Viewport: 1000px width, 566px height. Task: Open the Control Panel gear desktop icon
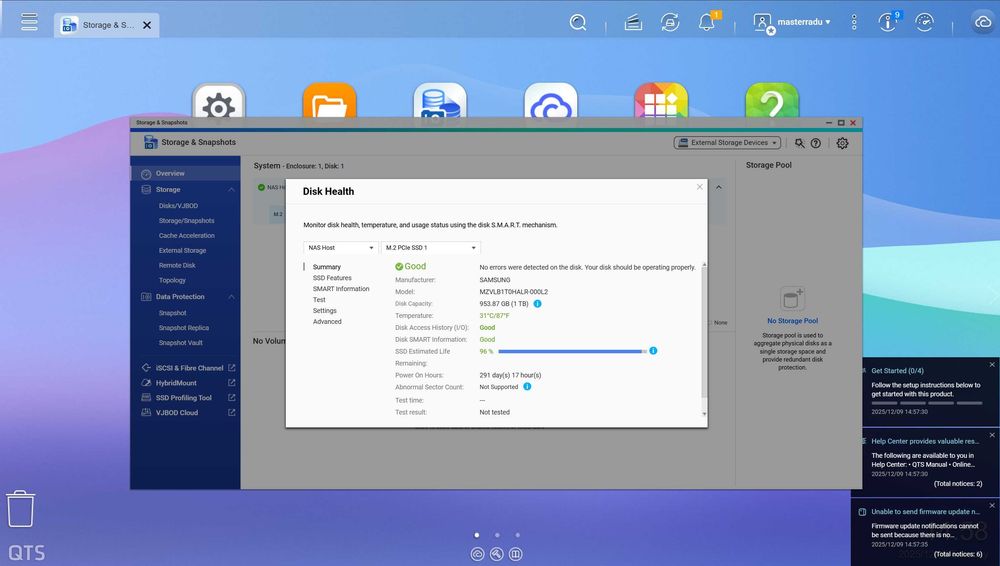(x=219, y=101)
